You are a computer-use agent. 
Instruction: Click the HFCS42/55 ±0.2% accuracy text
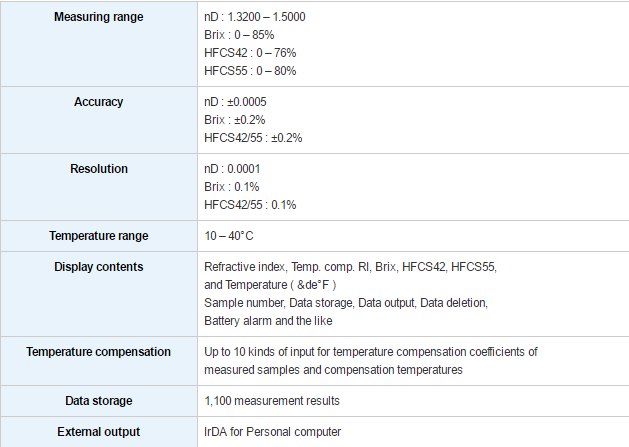[x=253, y=138]
